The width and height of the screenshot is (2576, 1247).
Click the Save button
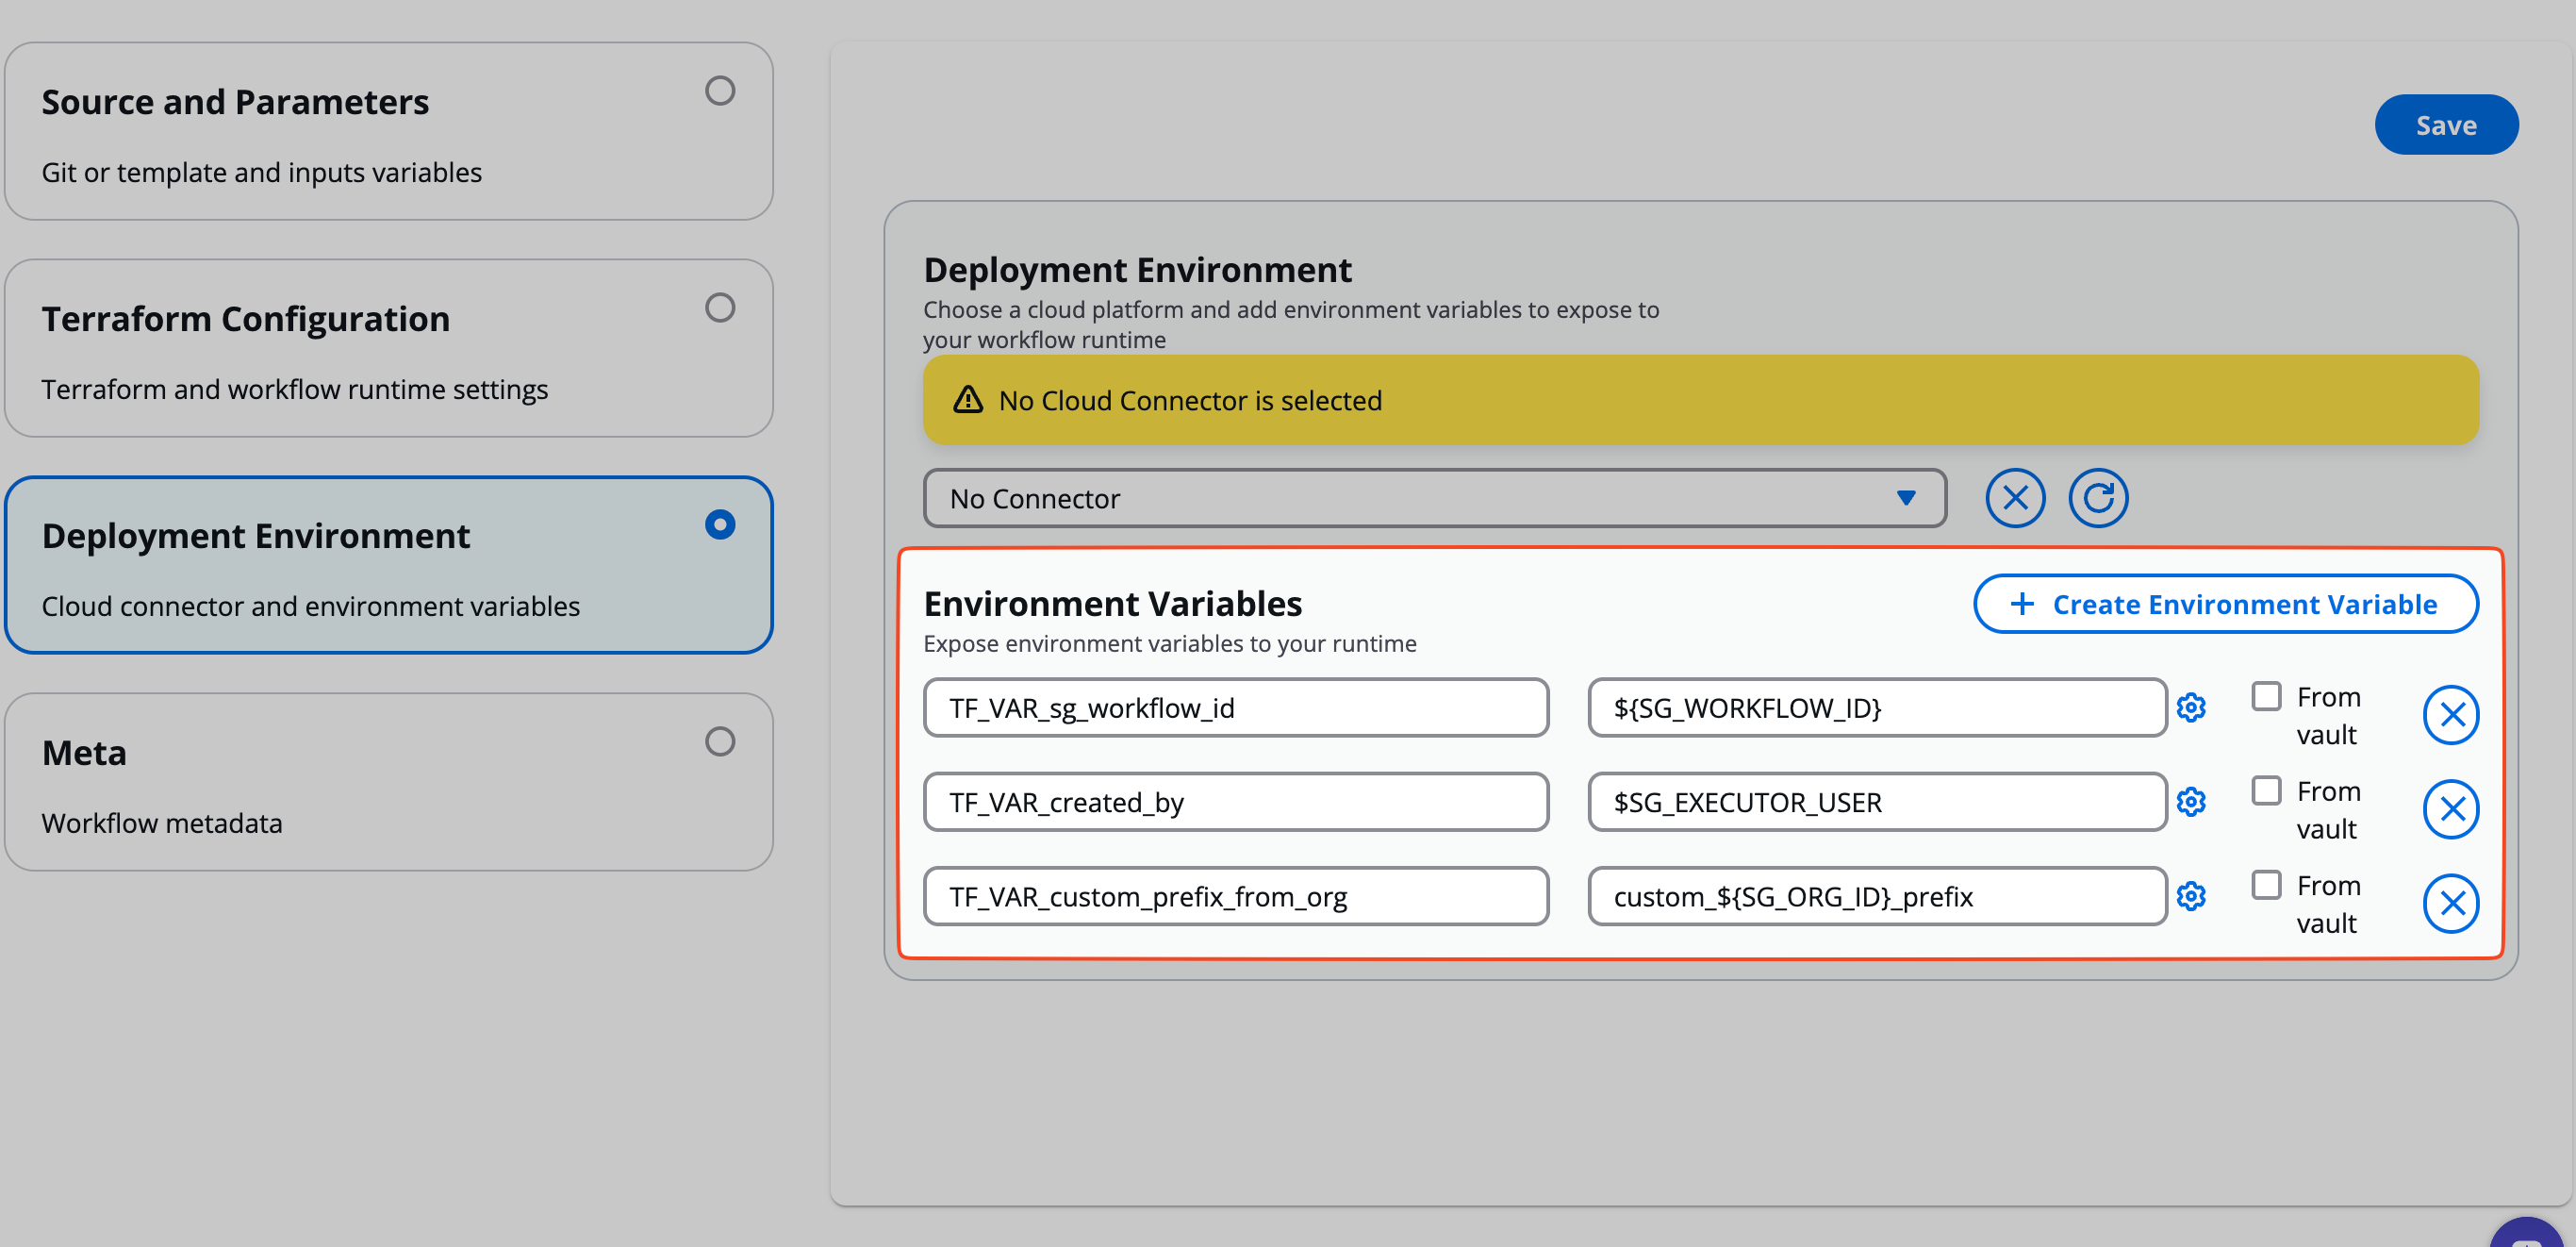(2445, 125)
